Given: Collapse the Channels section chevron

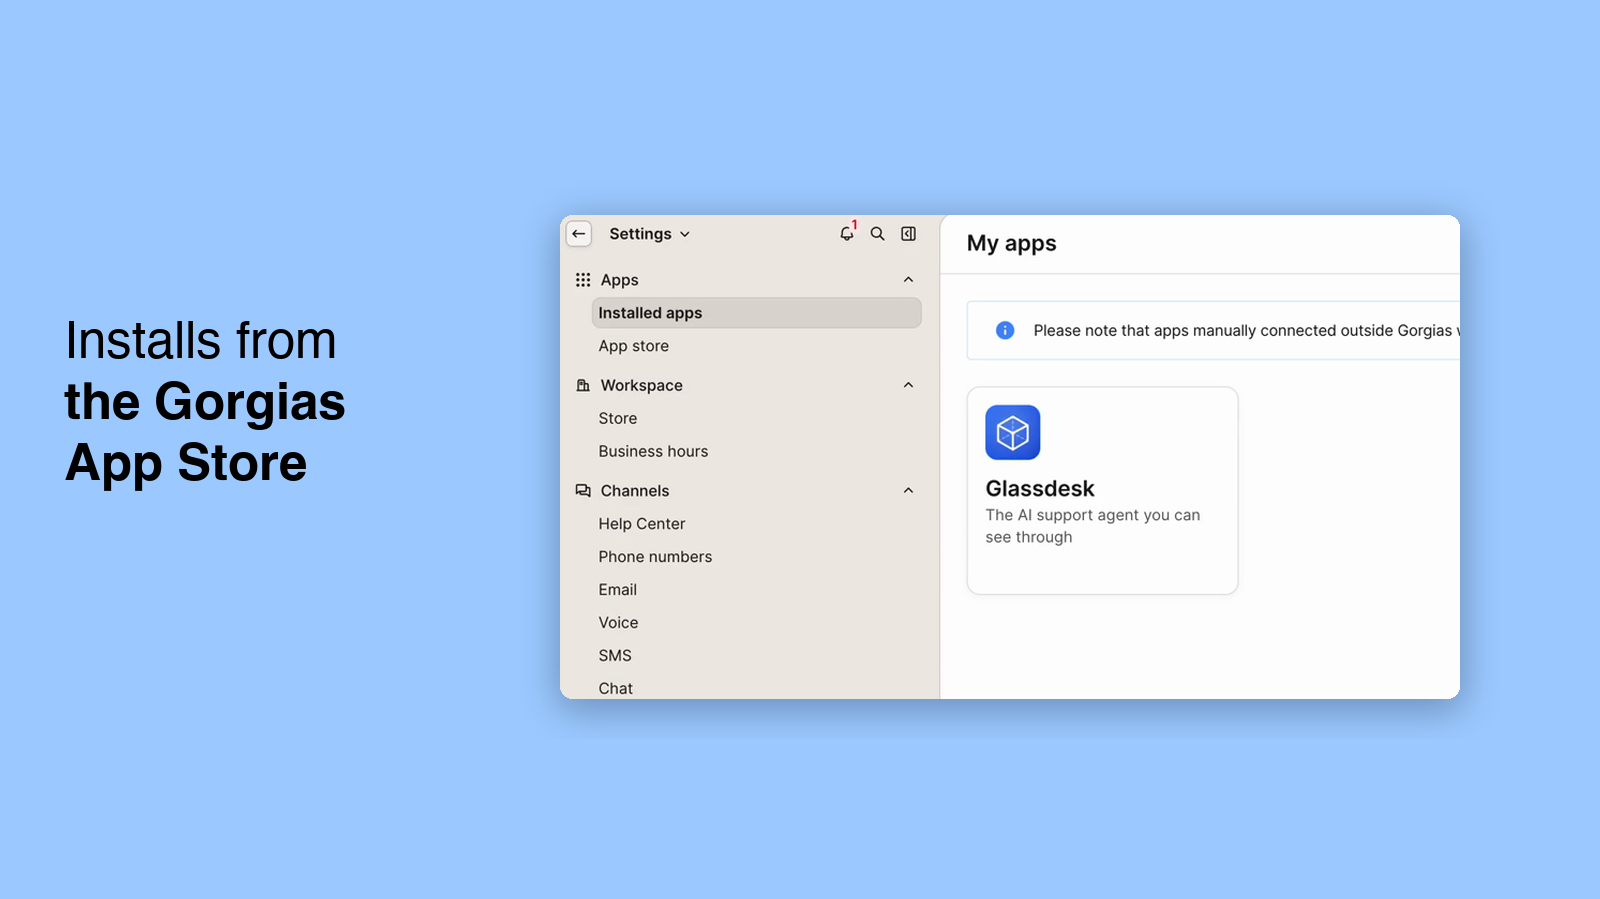Looking at the screenshot, I should pos(909,491).
